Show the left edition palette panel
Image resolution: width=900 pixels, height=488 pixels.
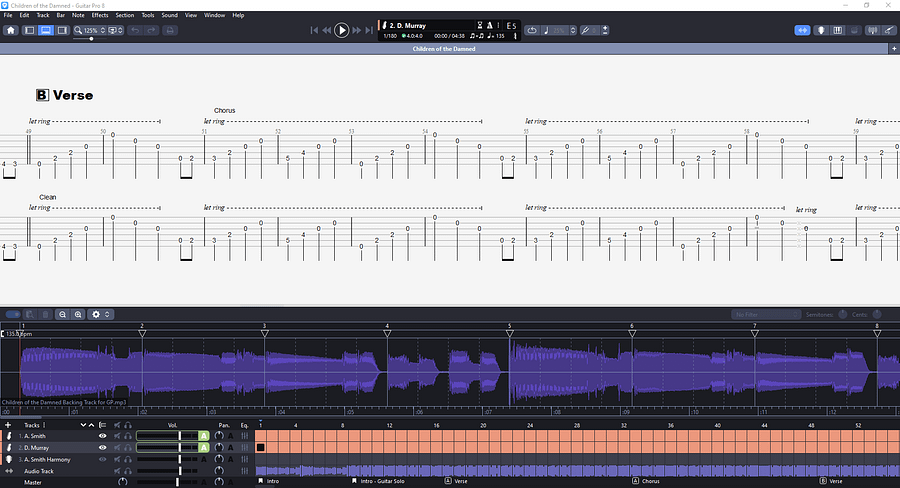pos(29,30)
